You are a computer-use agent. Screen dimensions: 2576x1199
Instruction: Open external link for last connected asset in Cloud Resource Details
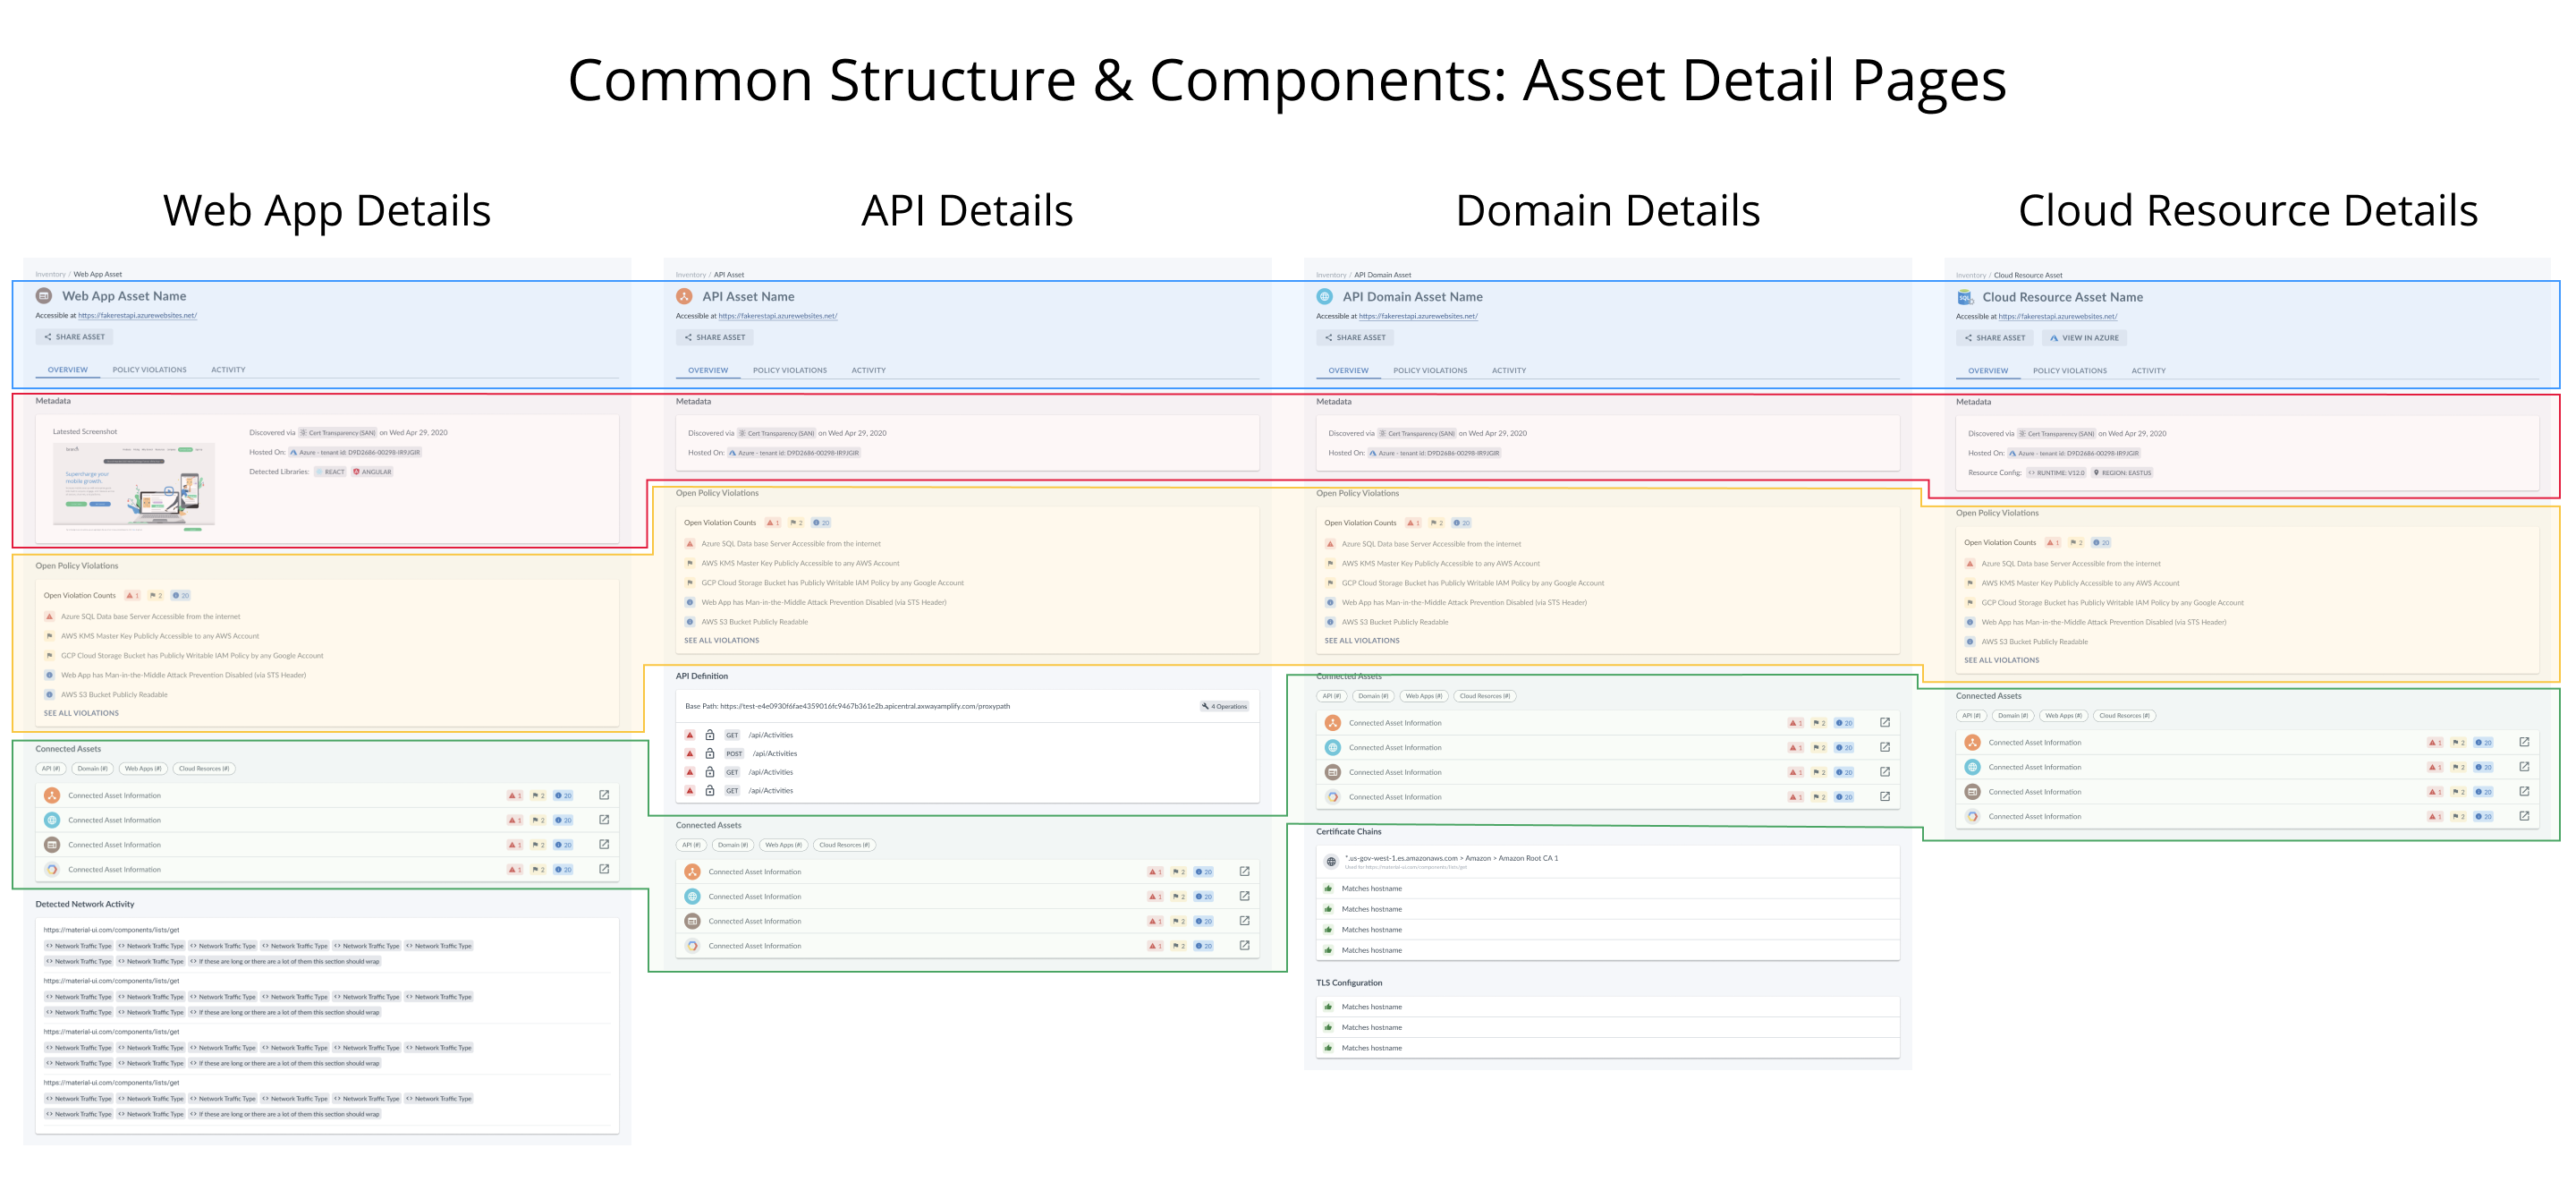[2524, 816]
